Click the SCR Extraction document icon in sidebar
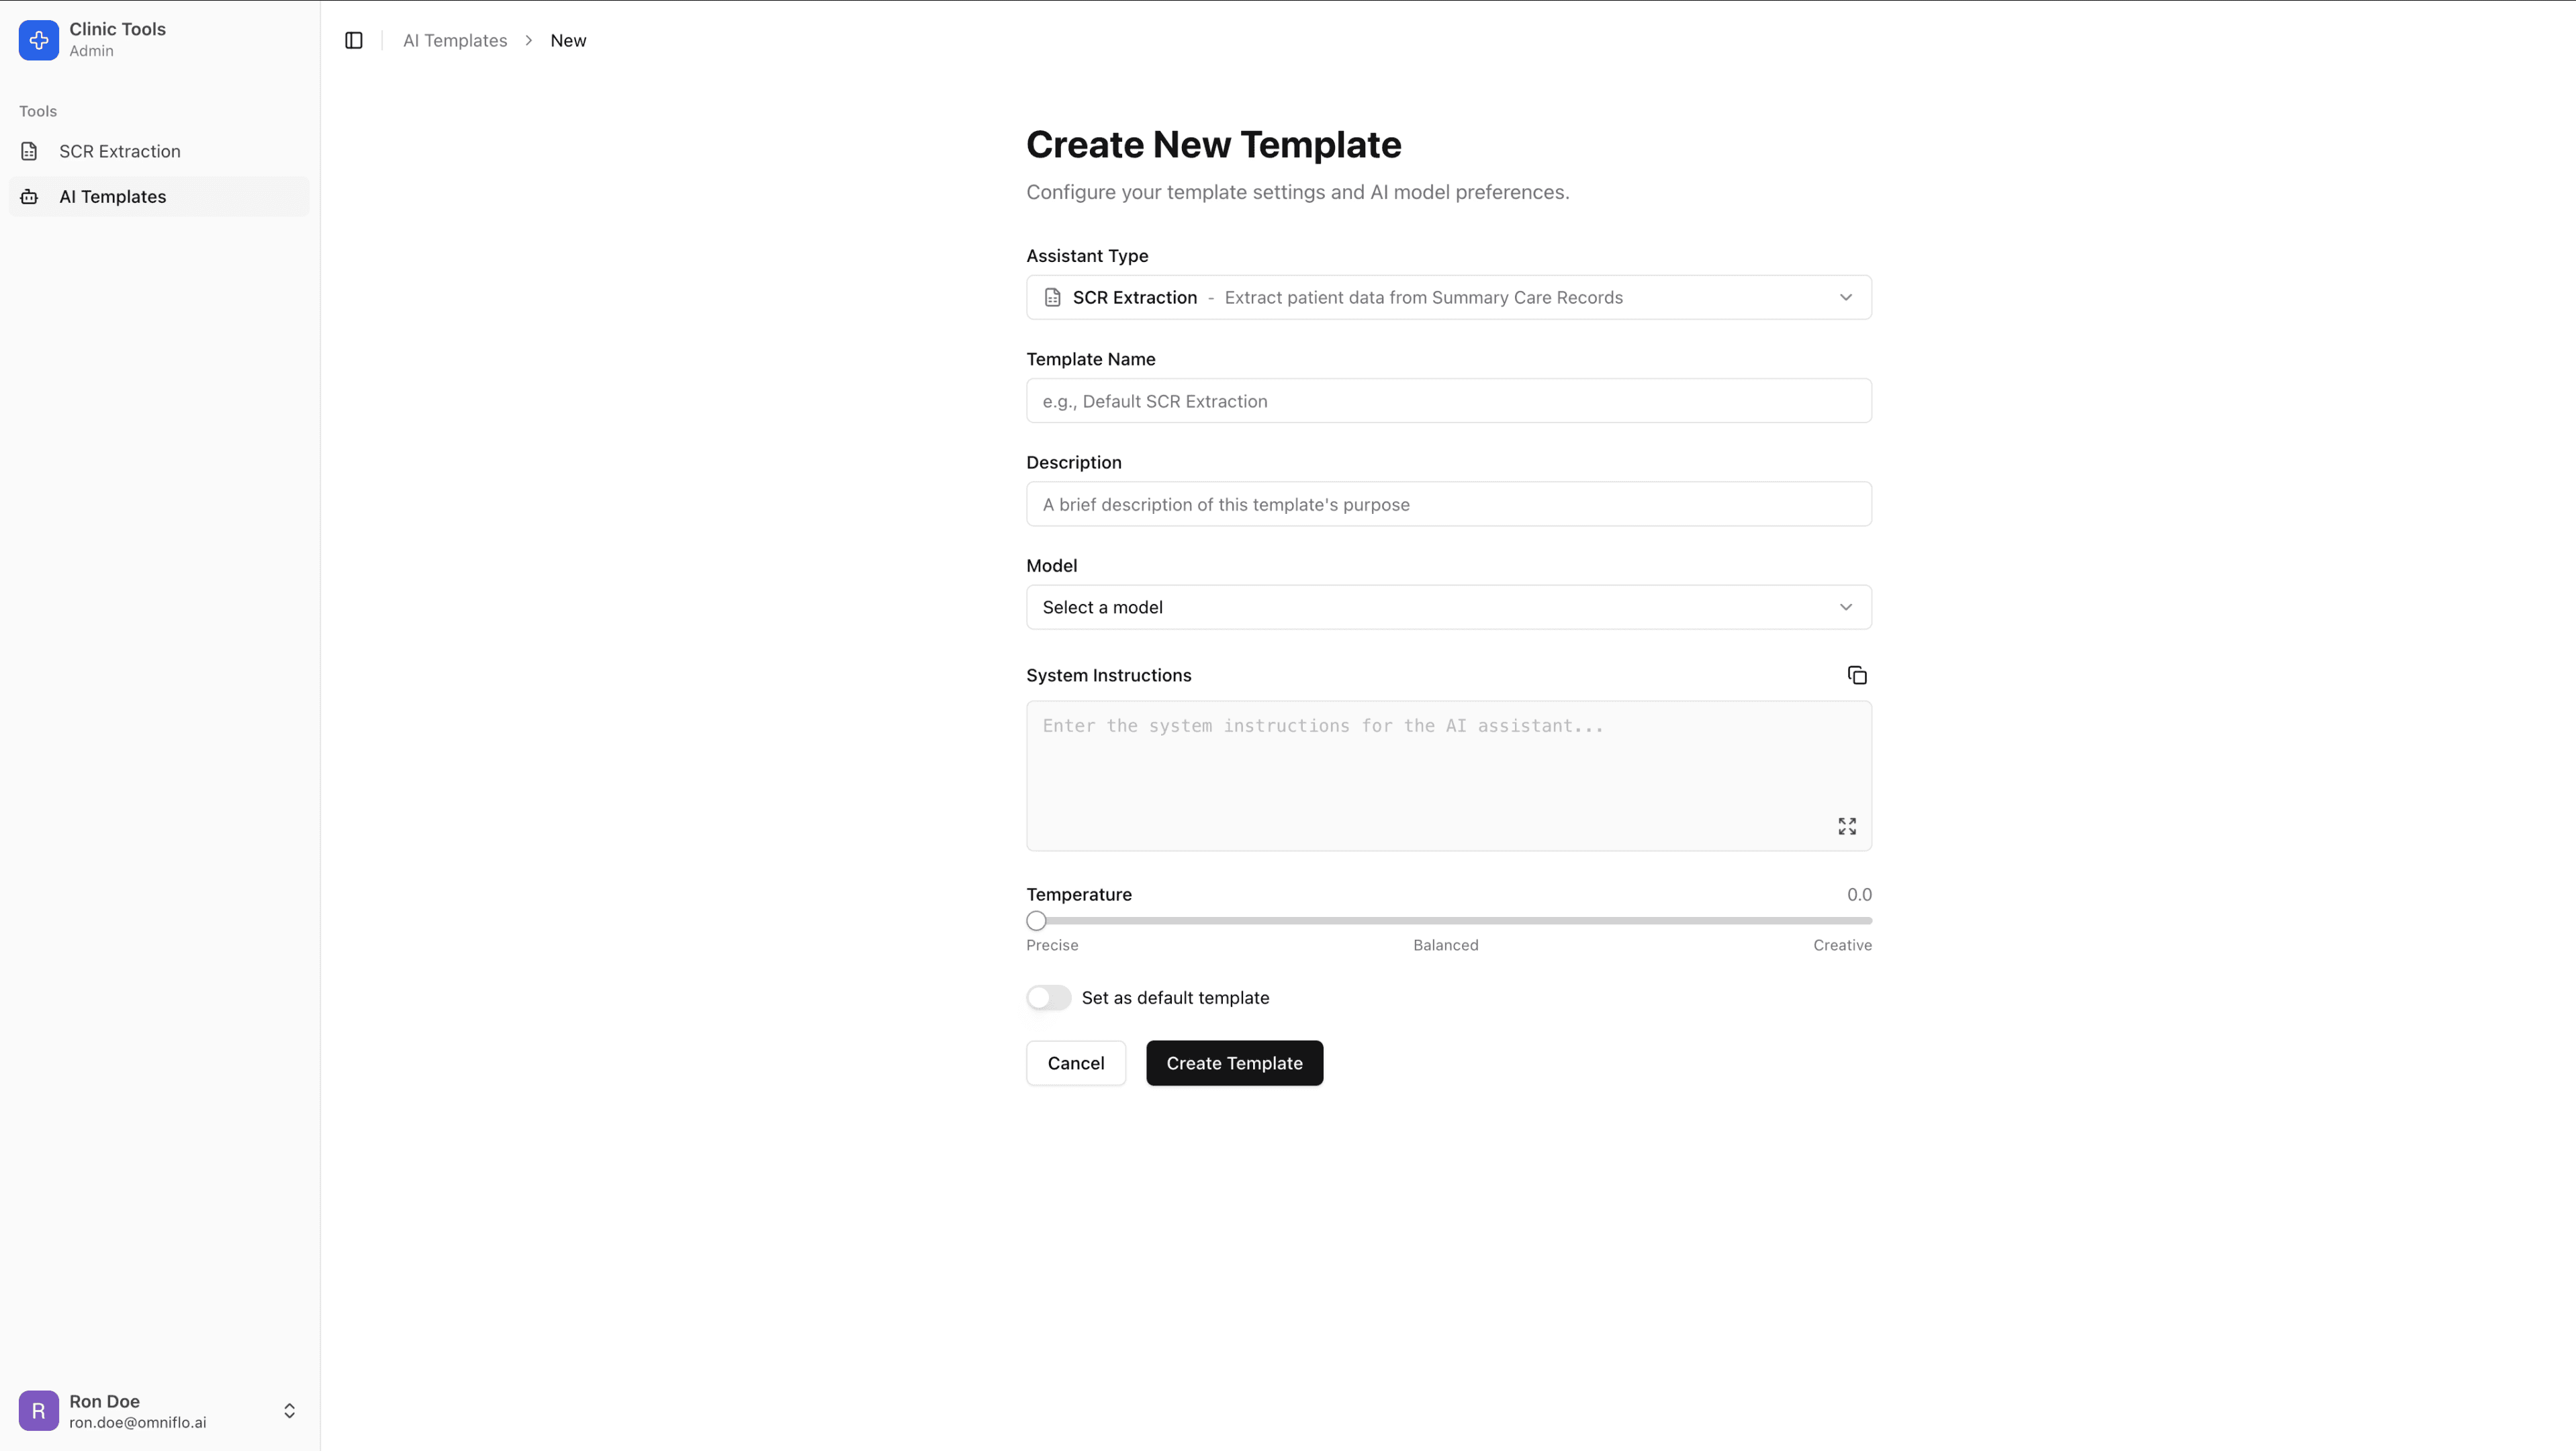This screenshot has width=2576, height=1451. [x=29, y=151]
